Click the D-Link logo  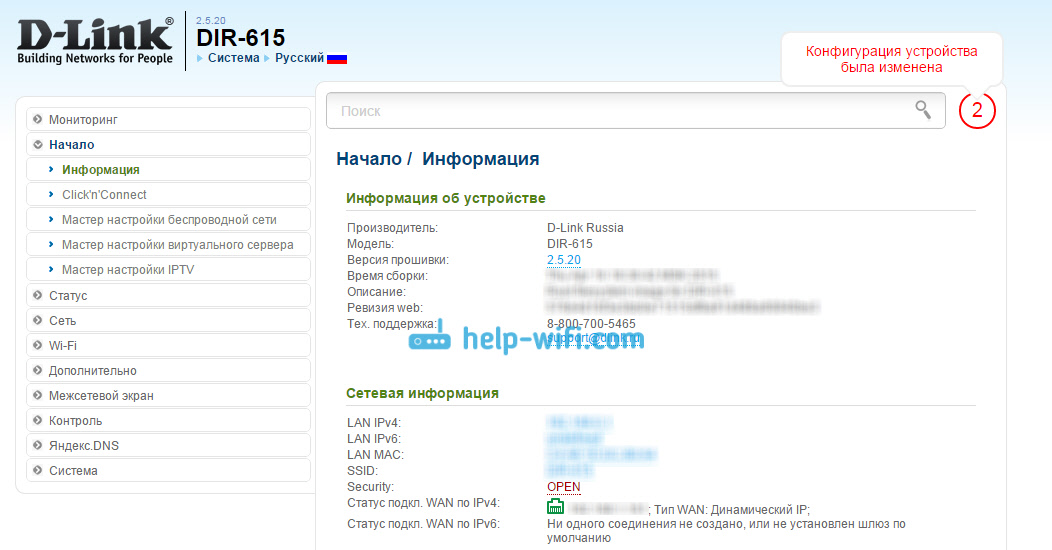pos(95,41)
